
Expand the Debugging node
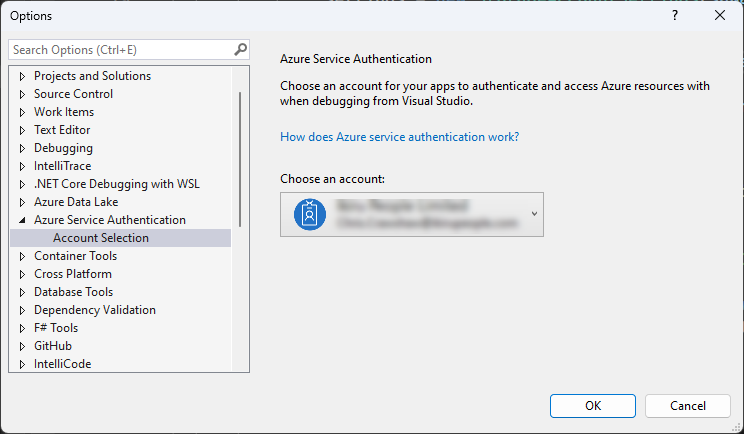(x=22, y=148)
